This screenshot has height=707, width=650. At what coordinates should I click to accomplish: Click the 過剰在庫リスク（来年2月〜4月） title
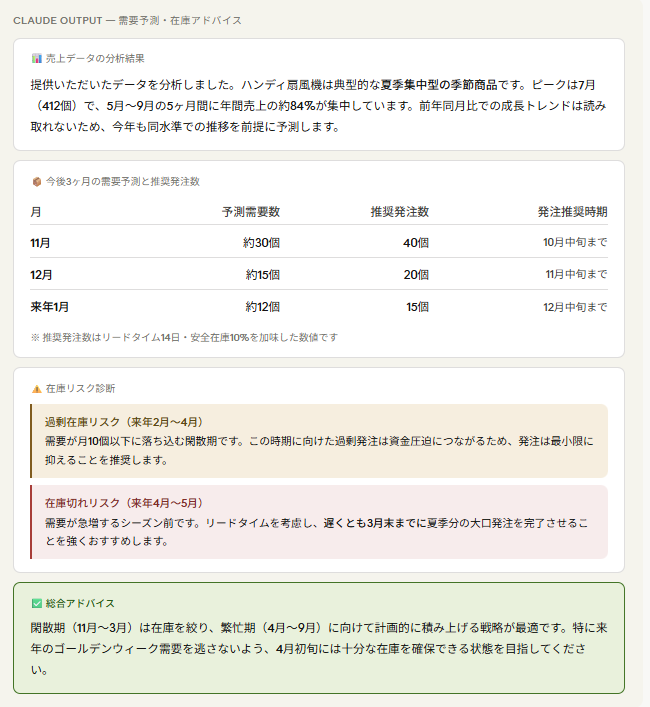point(124,422)
